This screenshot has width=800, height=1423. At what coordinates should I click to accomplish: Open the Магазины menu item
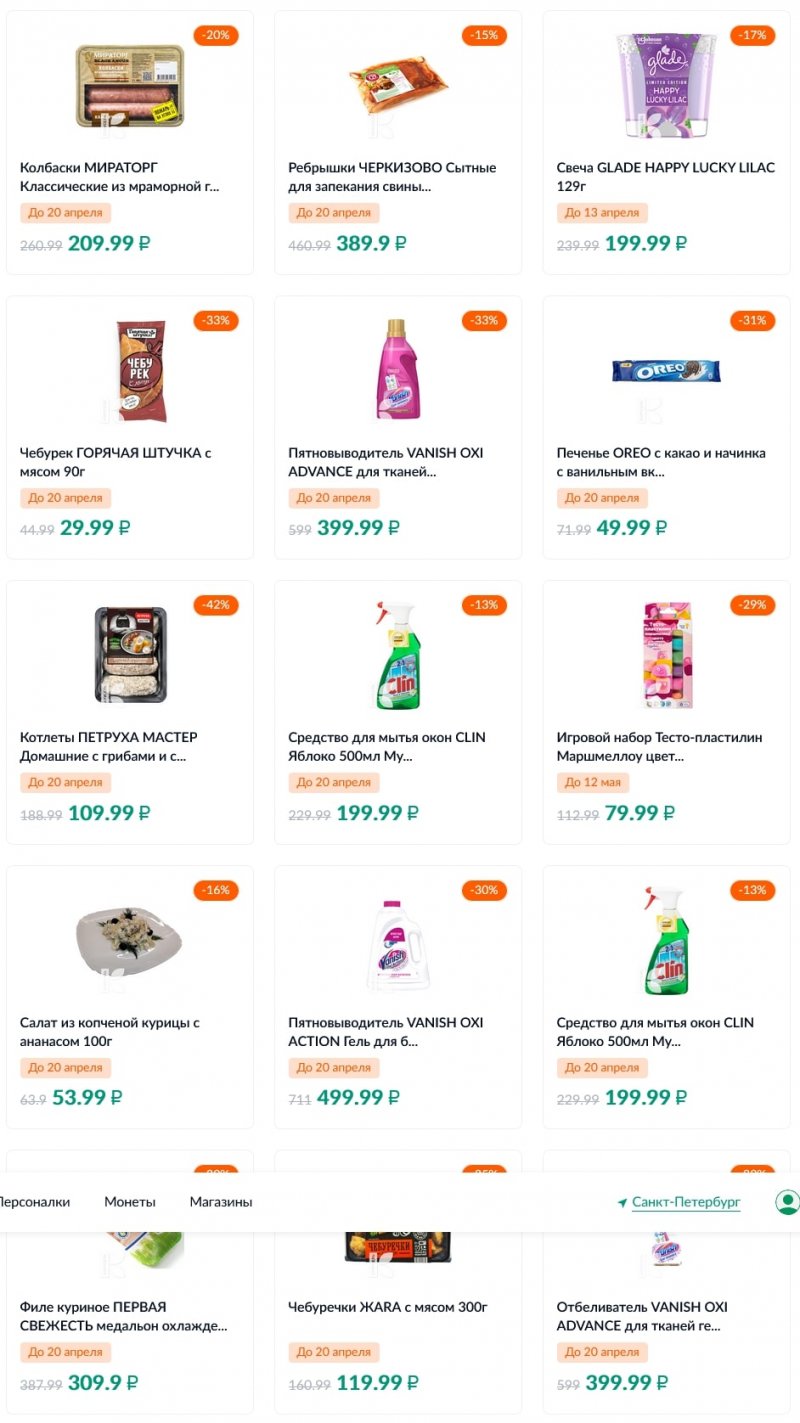tap(221, 1202)
